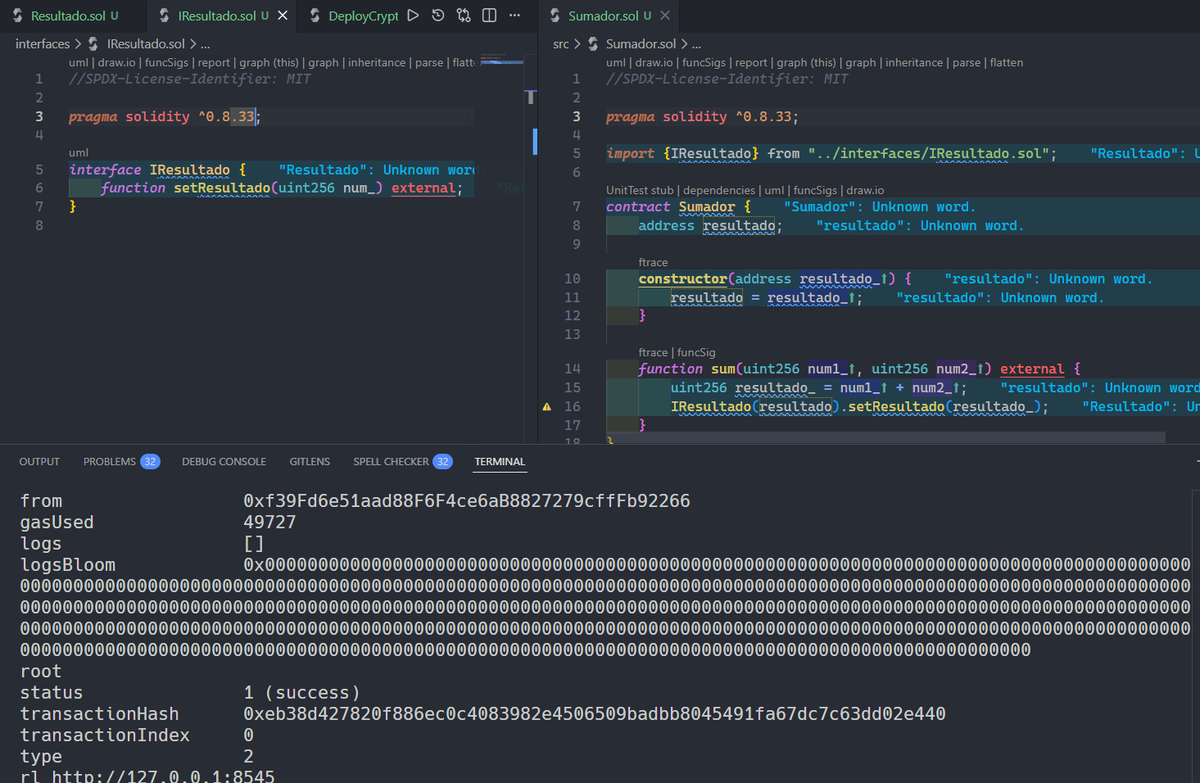
Task: Click ftrace lens above function sum
Action: 653,353
